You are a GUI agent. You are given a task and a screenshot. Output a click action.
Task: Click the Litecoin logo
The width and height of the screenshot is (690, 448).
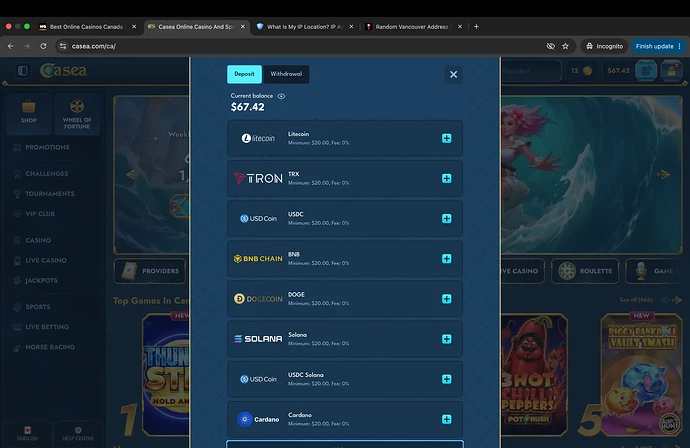[258, 138]
